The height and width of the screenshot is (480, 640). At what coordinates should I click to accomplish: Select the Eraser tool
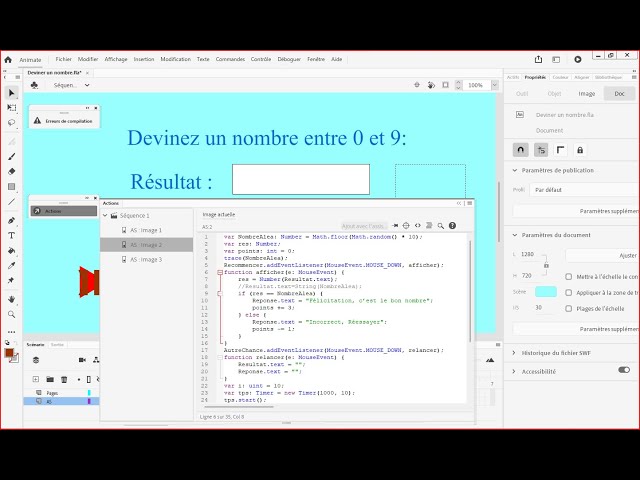pos(11,171)
